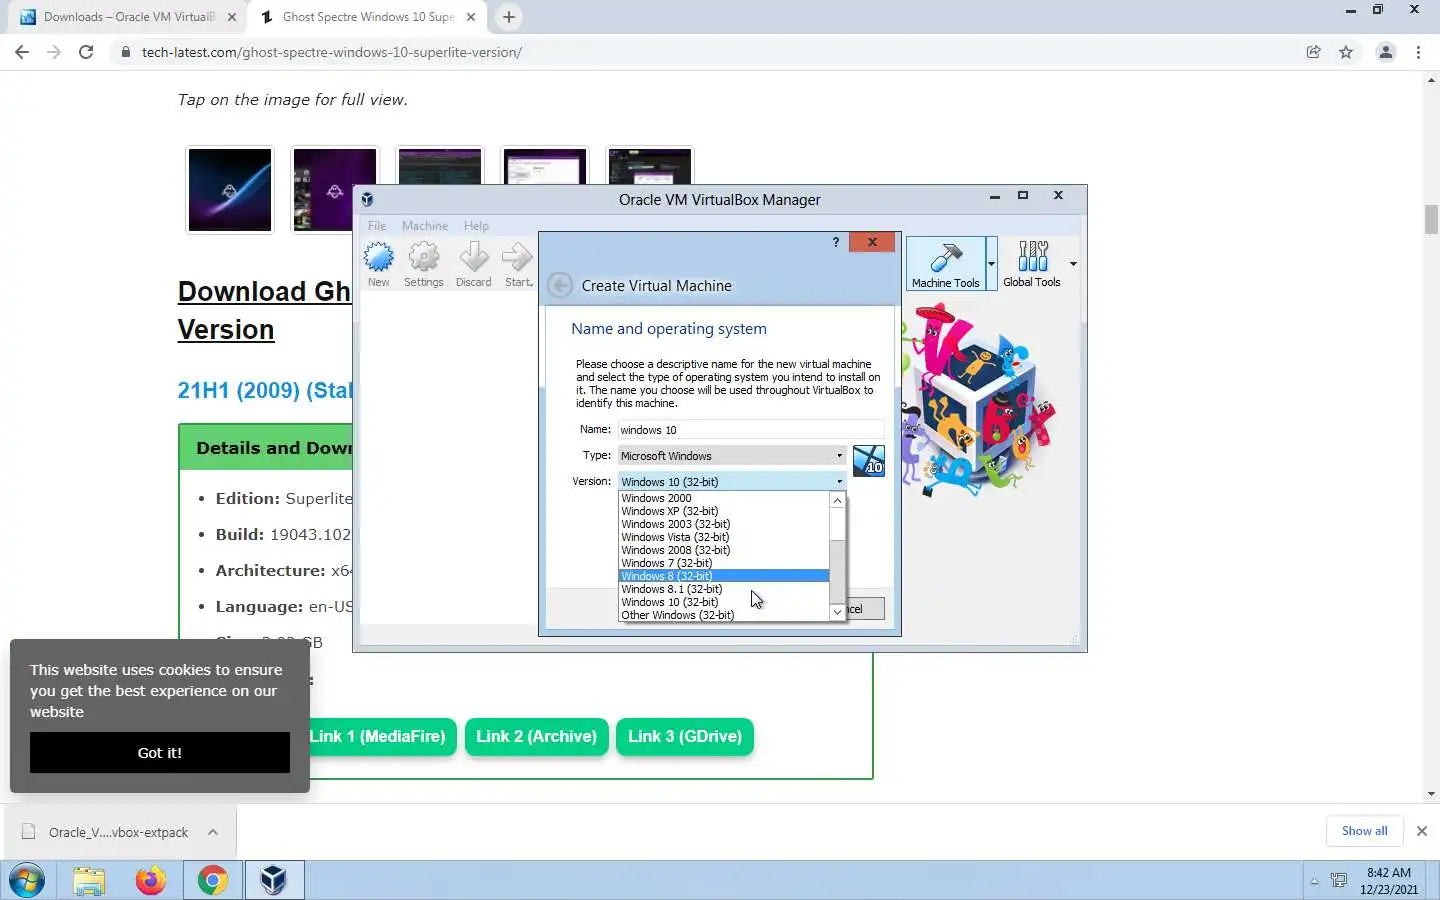Open File menu in VirtualBox
The height and width of the screenshot is (900, 1440).
377,226
